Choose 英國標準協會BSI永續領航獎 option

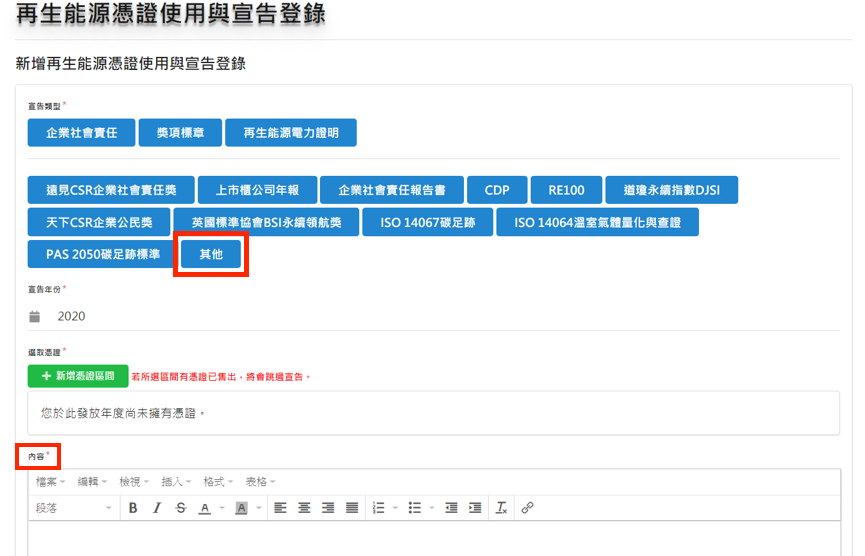[x=266, y=222]
